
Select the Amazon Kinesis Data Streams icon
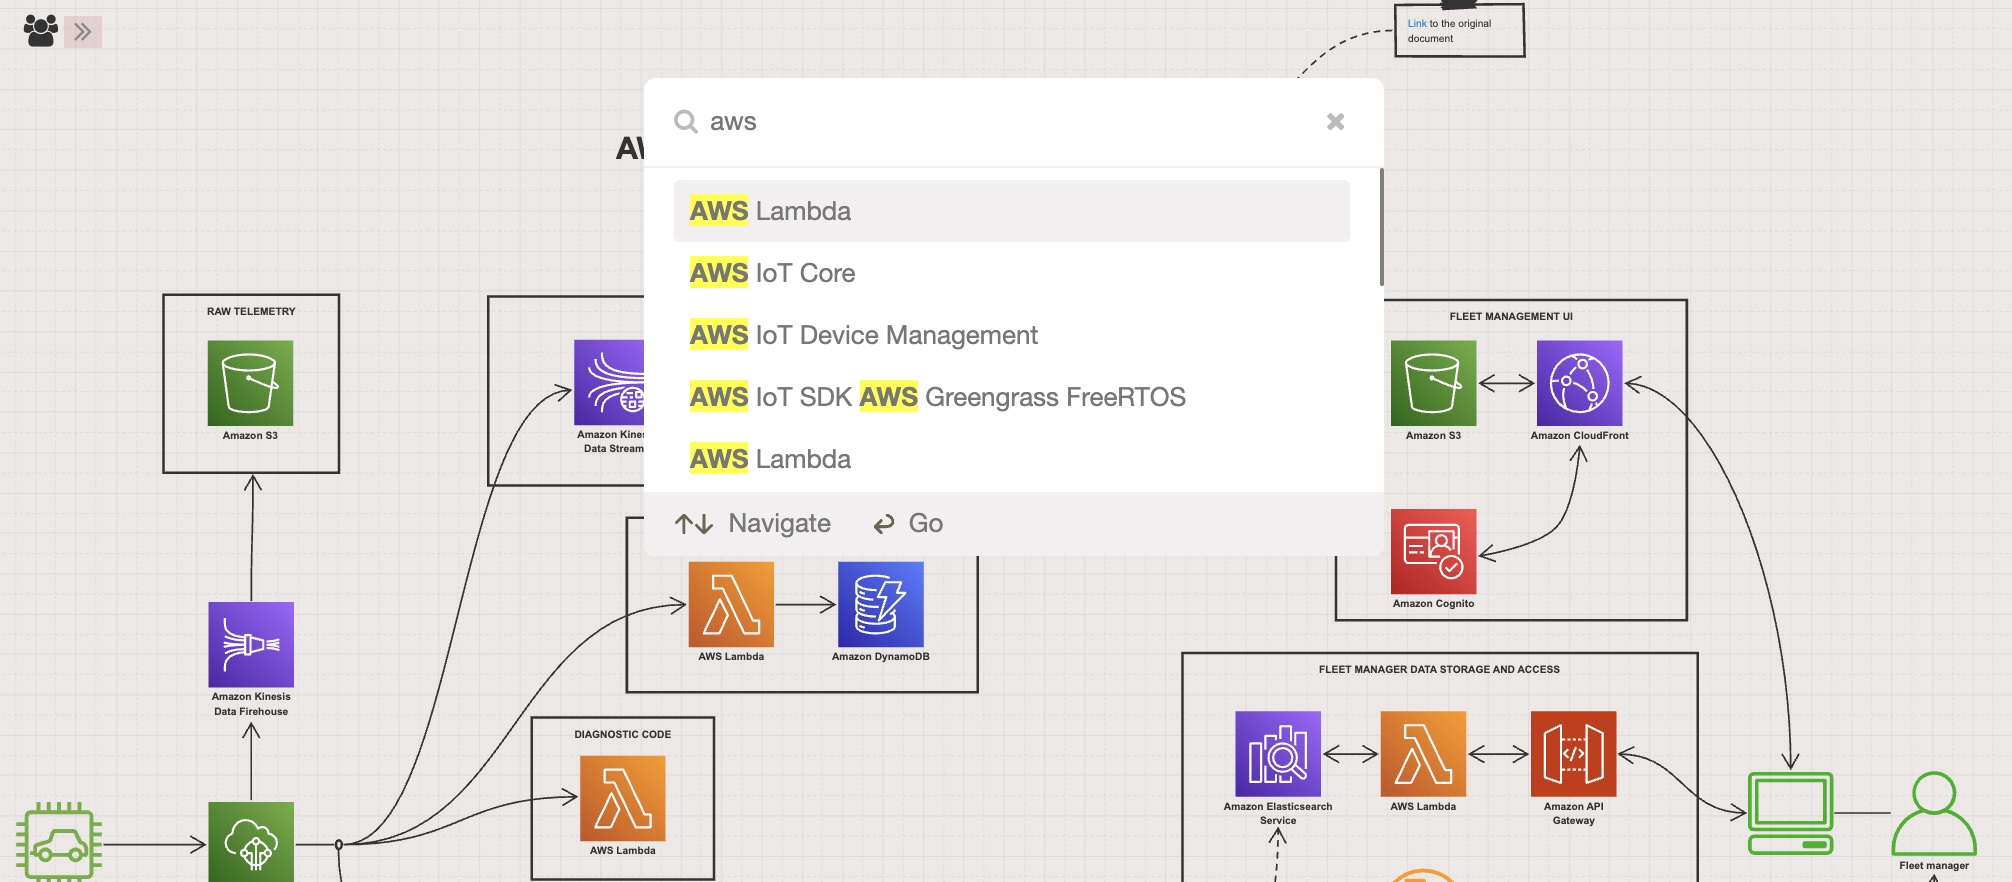pos(609,383)
